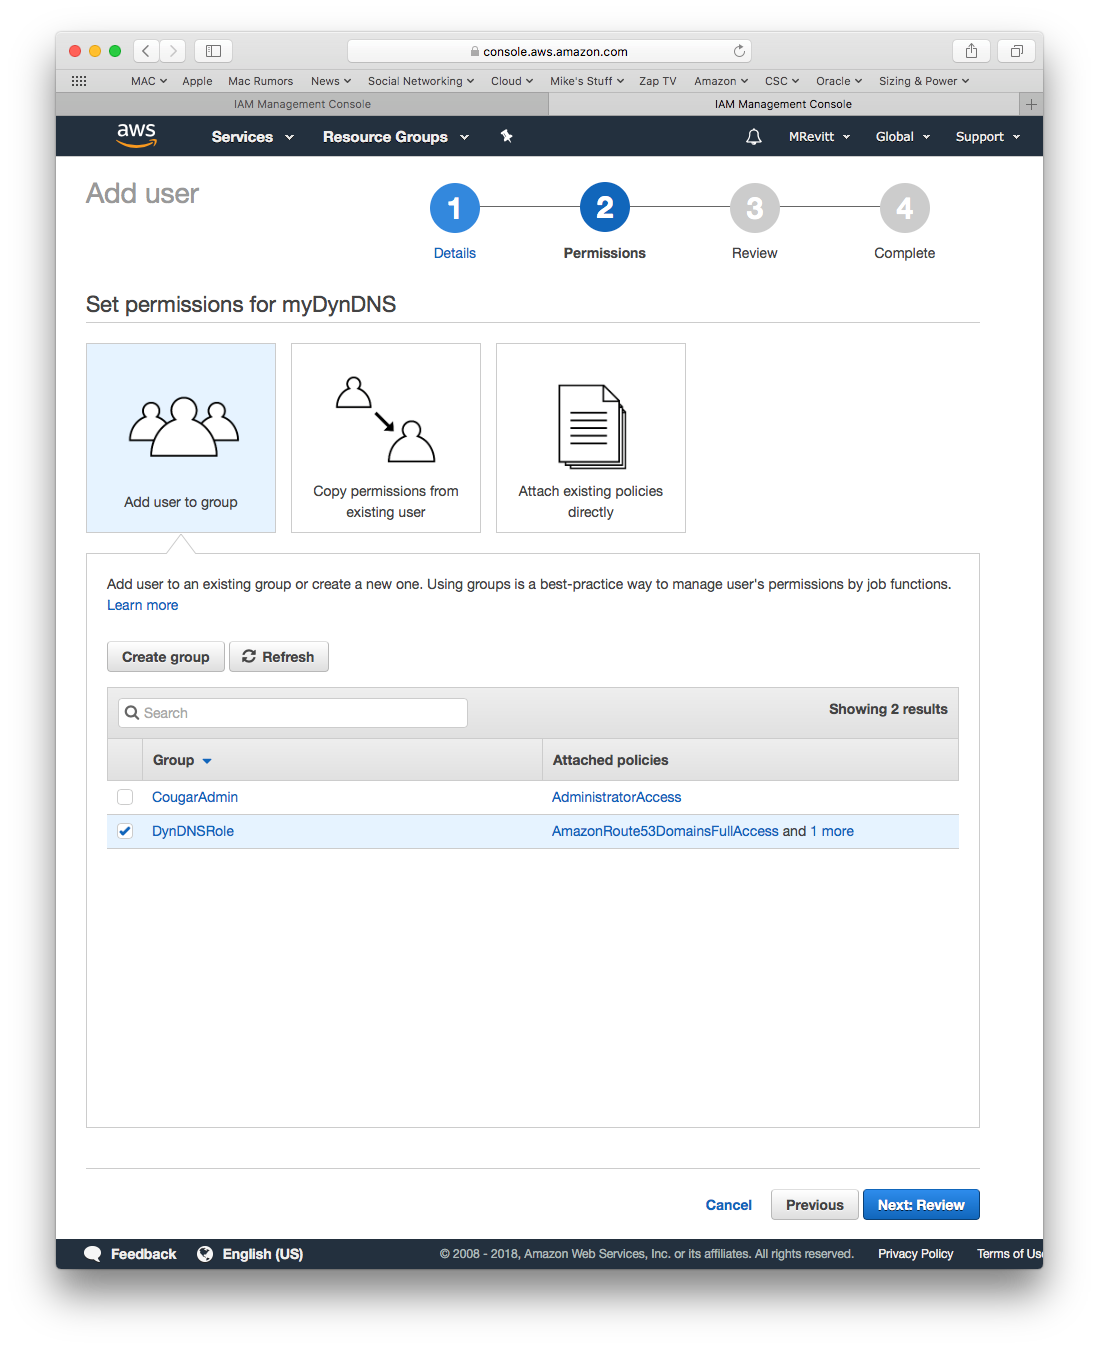Viewport: 1099px width, 1349px height.
Task: Click in the group Search field
Action: pos(293,713)
